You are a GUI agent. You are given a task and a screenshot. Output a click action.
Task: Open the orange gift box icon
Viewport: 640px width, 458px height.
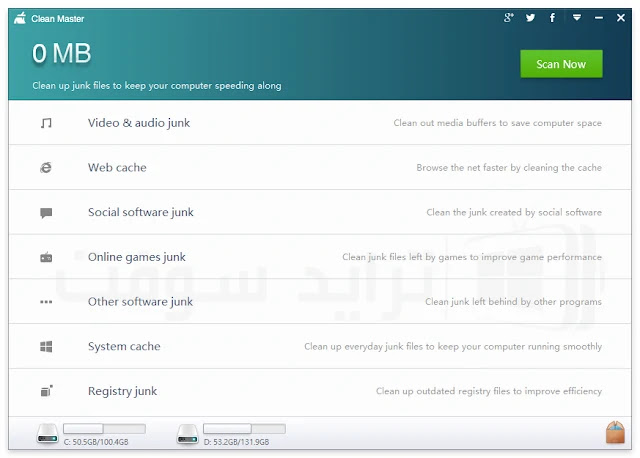[x=616, y=432]
